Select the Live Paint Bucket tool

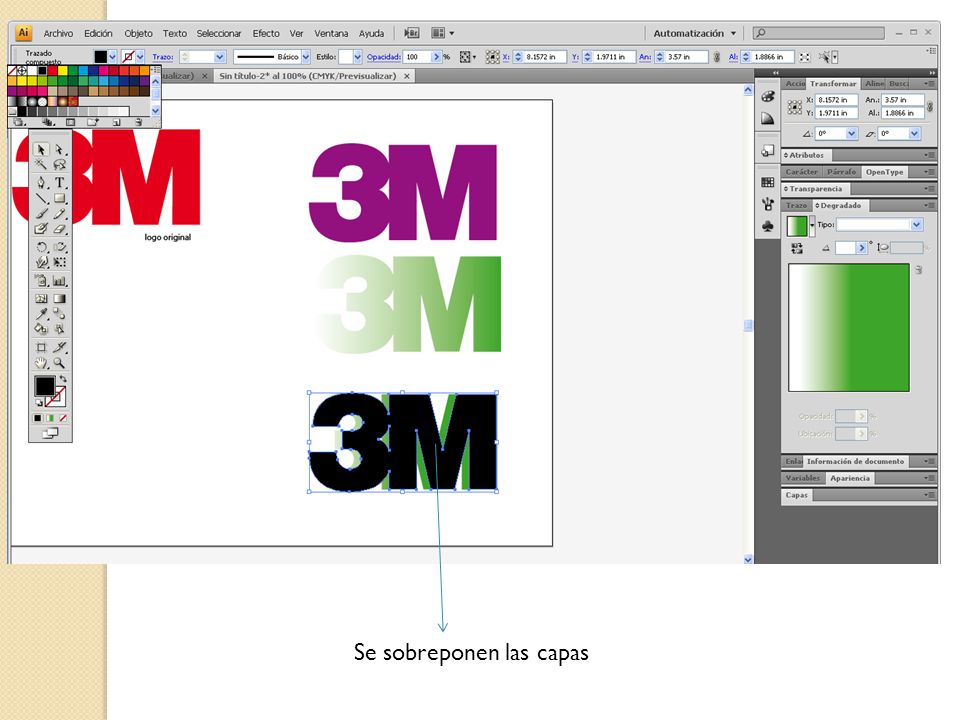pos(41,329)
